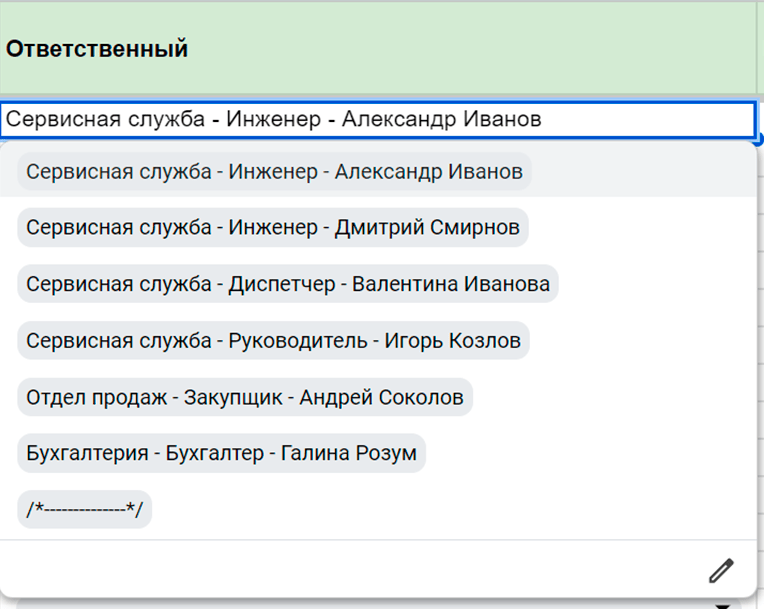Click empty footer area left of pencil
764x609 pixels.
[x=350, y=570]
